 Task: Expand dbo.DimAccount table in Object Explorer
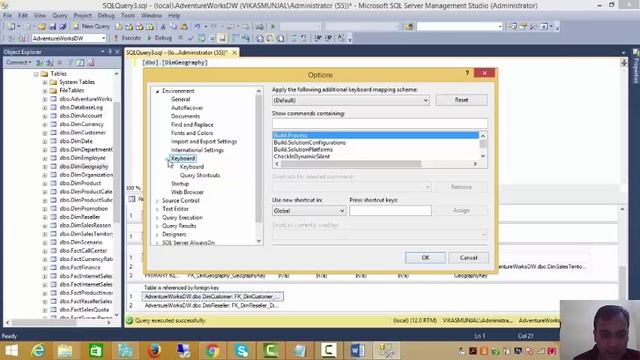44,116
